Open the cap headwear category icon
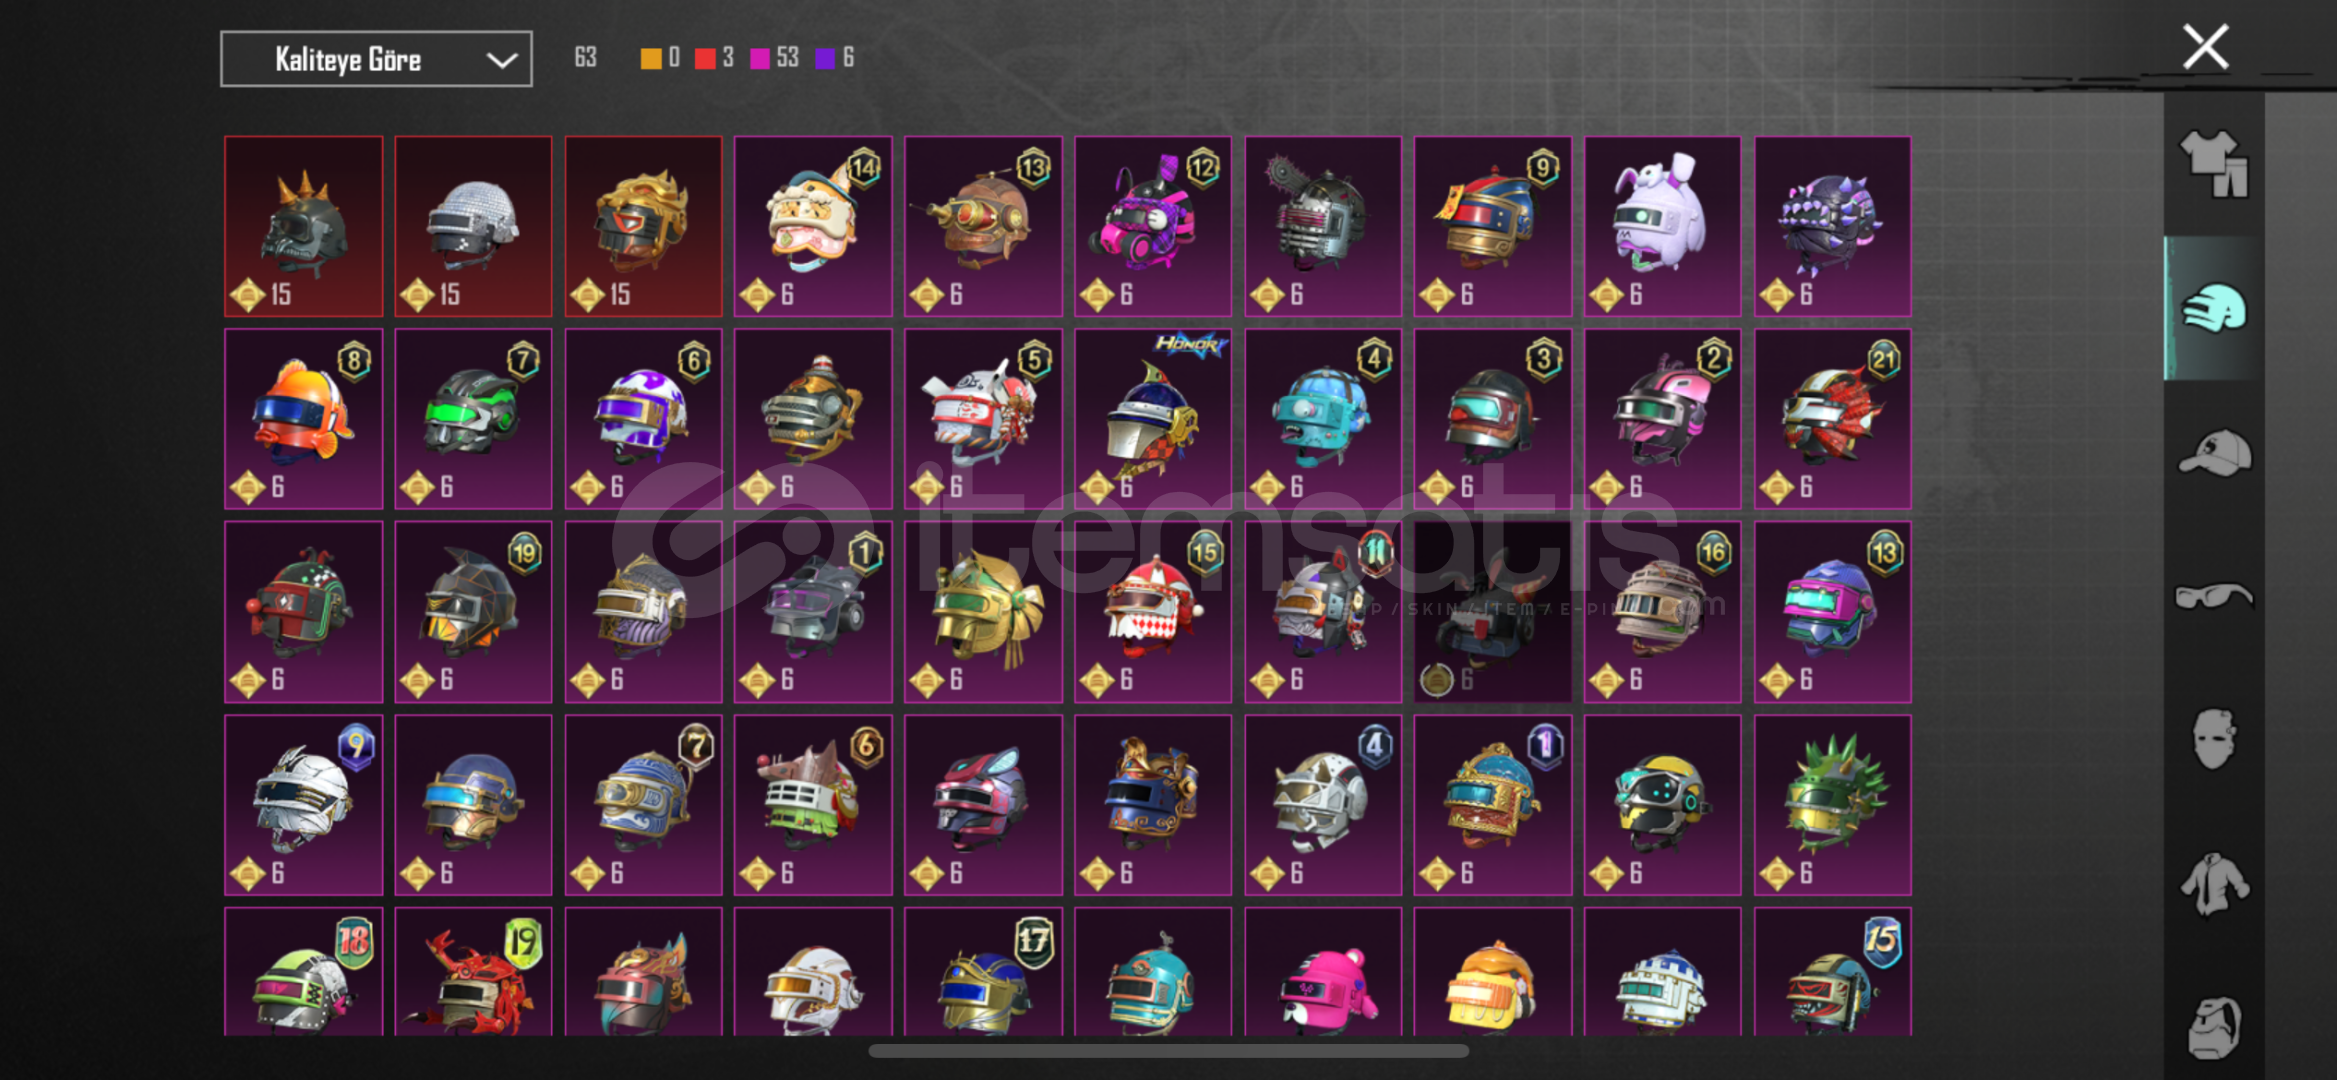2337x1080 pixels. [2214, 453]
